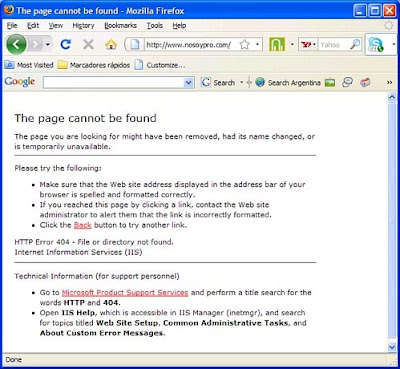
Task: Go to the Home page icon
Action: pos(111,44)
